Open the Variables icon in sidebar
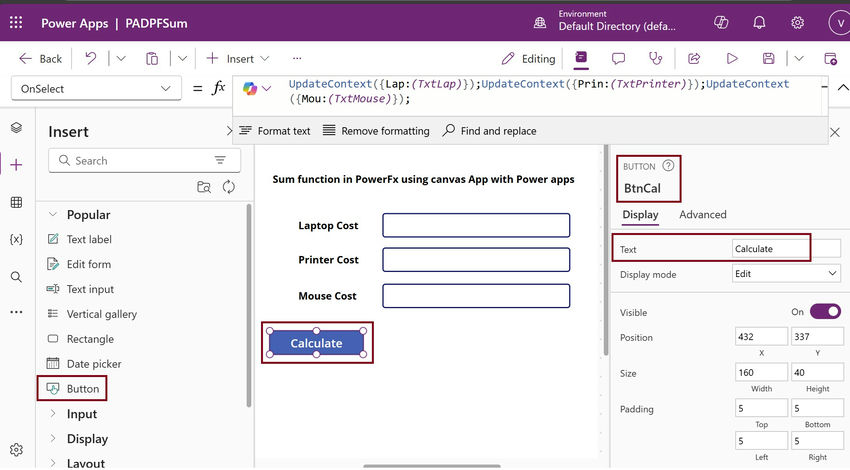Screen dimensions: 850x470 (x=16, y=239)
